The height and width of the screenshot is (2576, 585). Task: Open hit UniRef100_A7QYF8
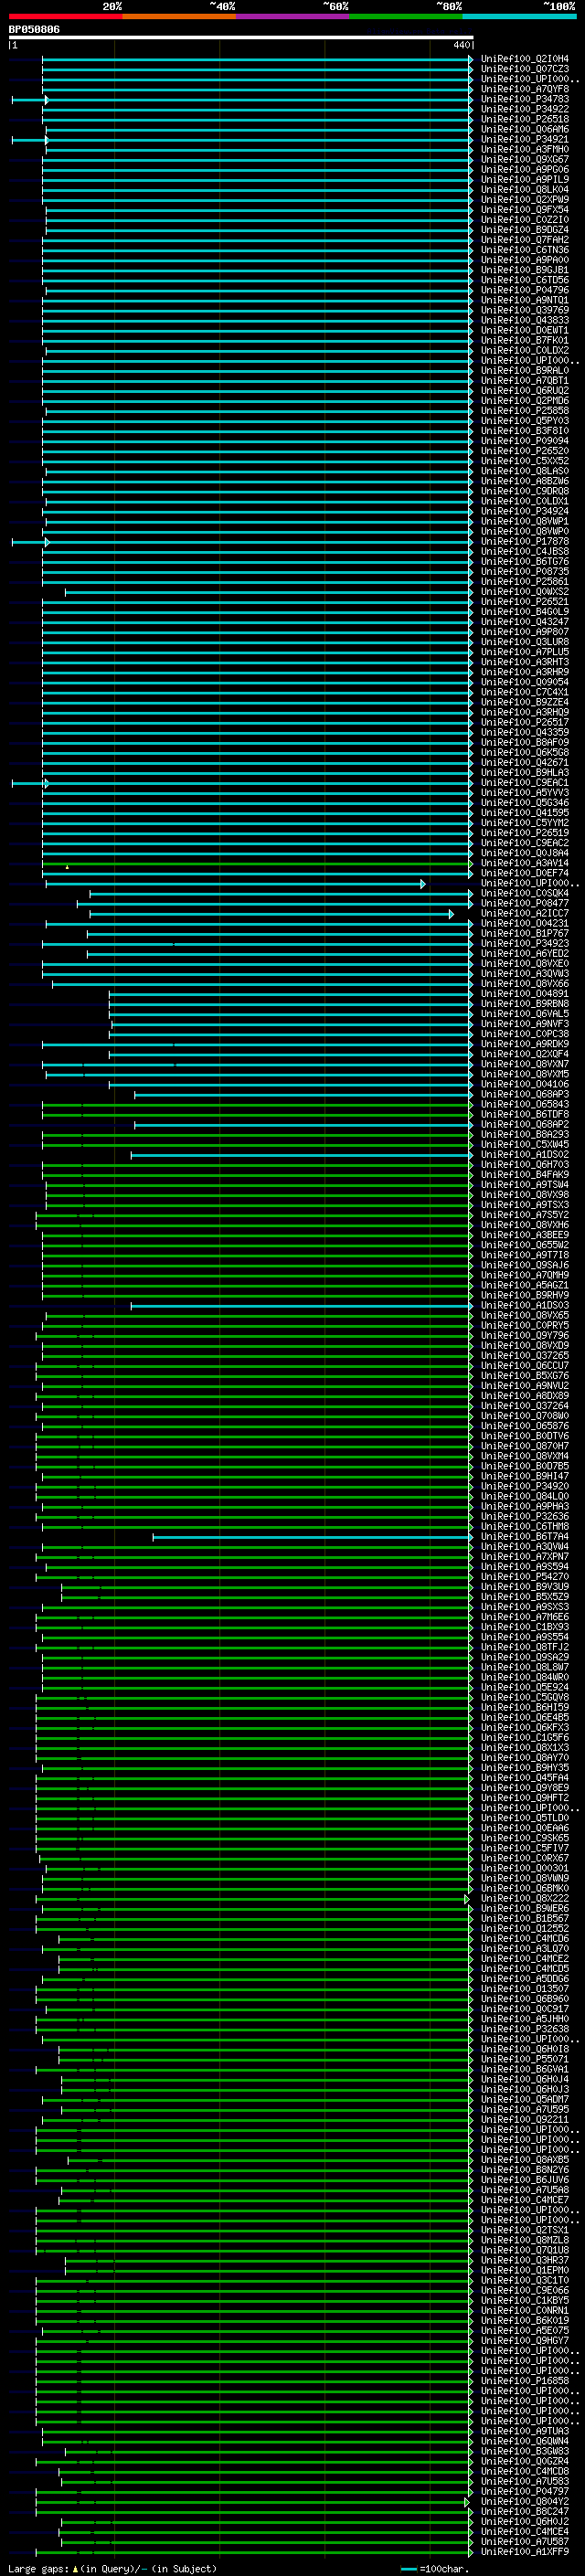(x=525, y=89)
